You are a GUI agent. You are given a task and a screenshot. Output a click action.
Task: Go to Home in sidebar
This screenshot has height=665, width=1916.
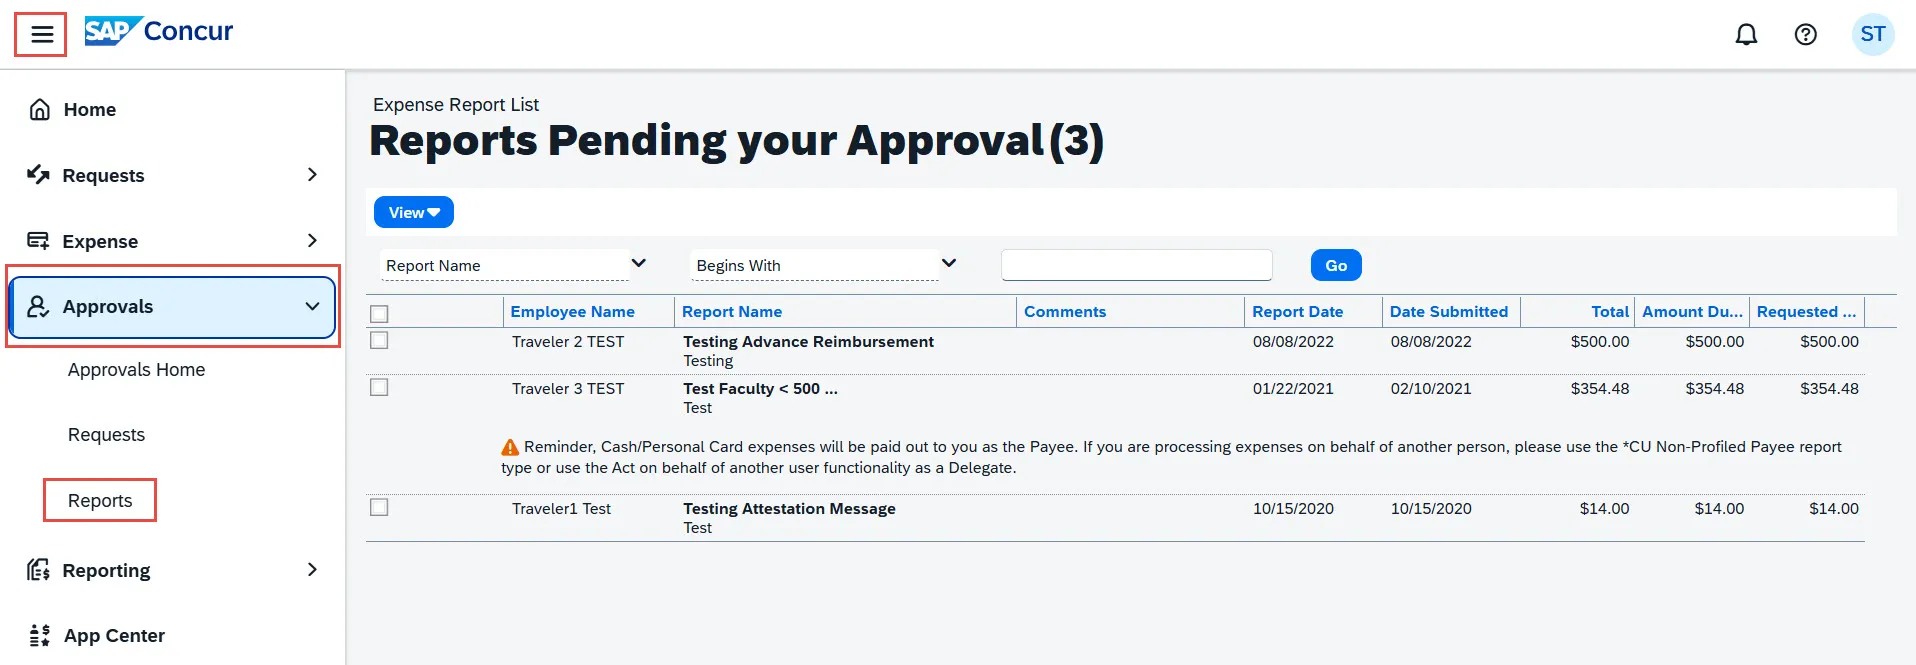tap(90, 109)
